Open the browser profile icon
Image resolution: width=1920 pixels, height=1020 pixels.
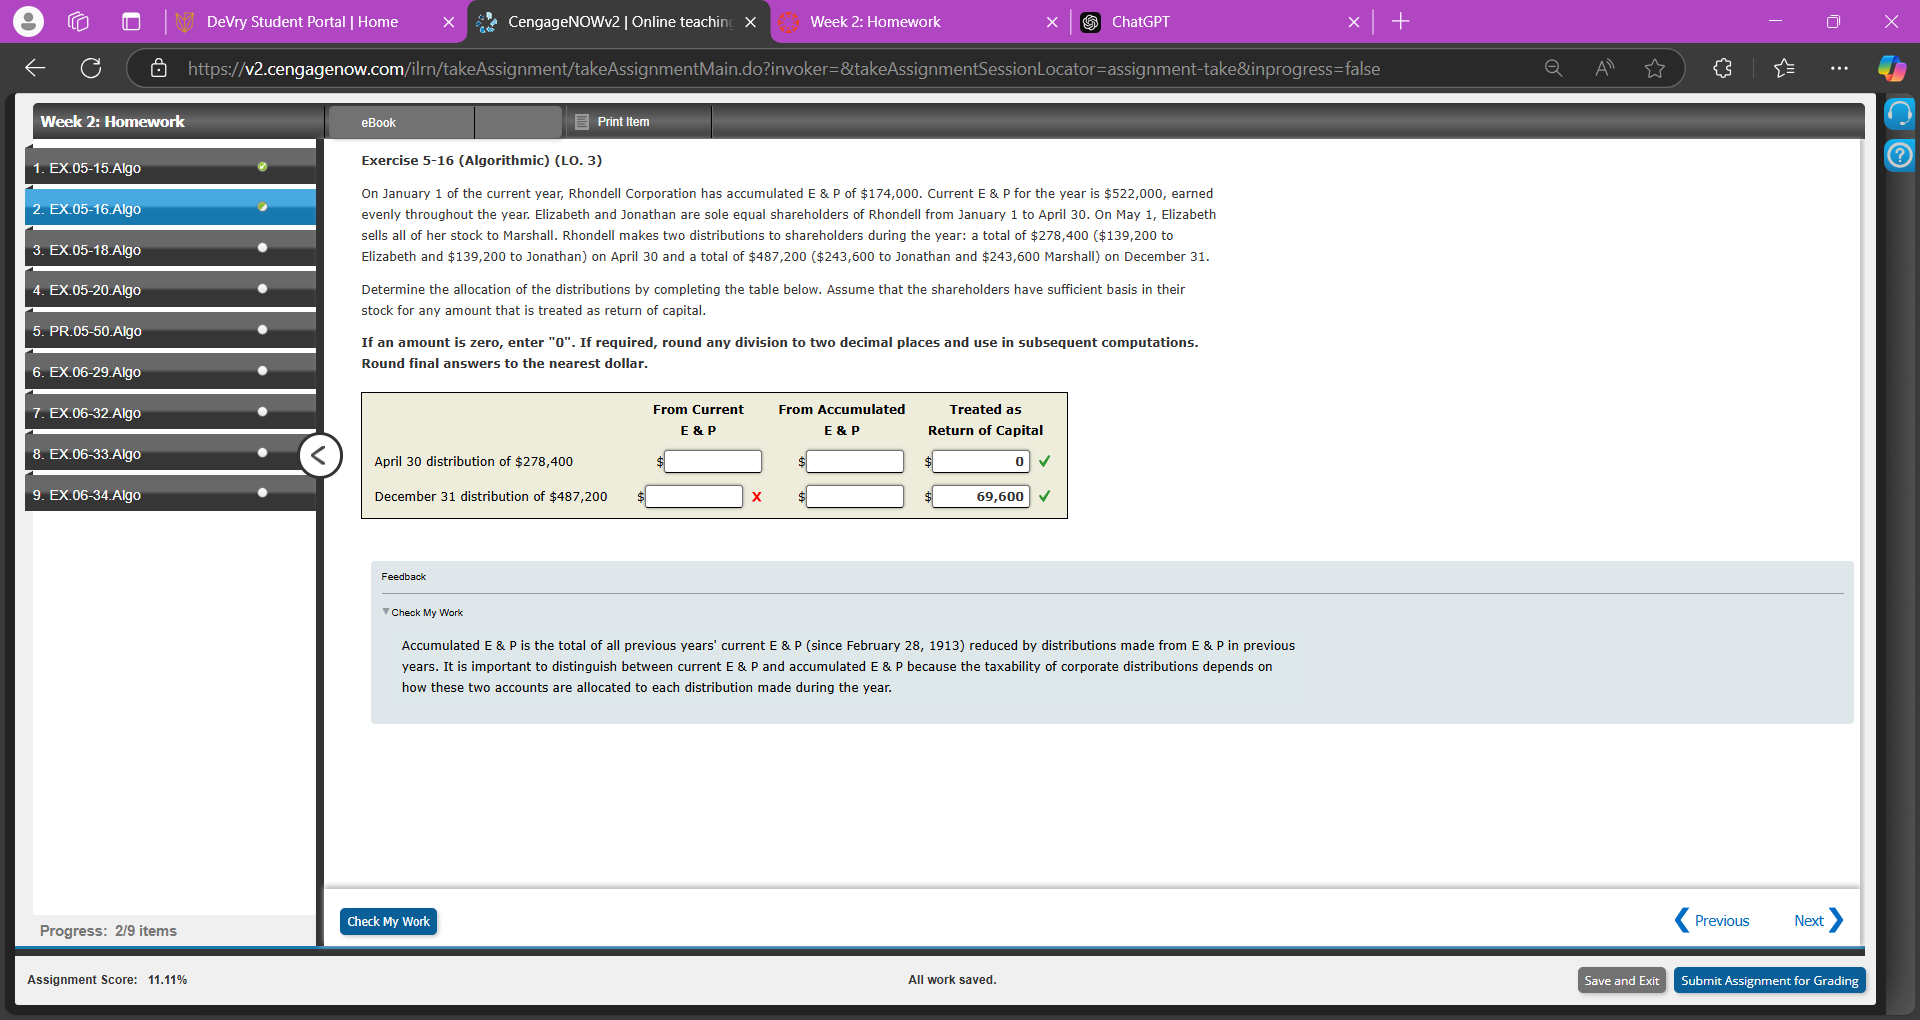tap(28, 21)
